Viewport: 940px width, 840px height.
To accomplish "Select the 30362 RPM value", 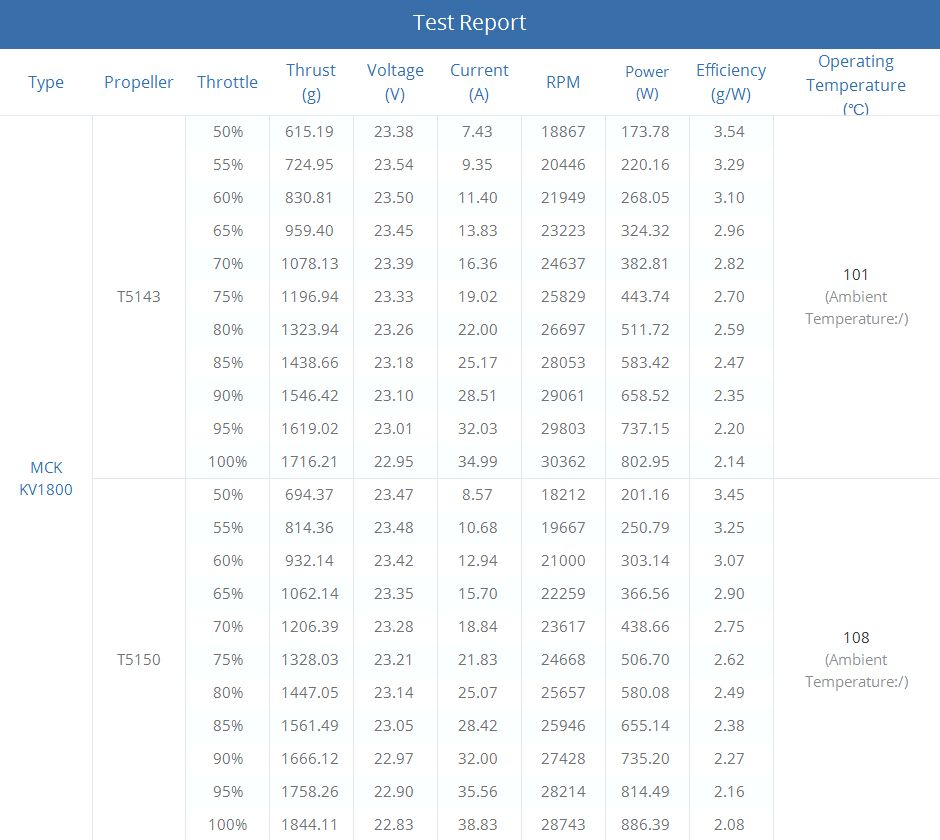I will coord(563,462).
